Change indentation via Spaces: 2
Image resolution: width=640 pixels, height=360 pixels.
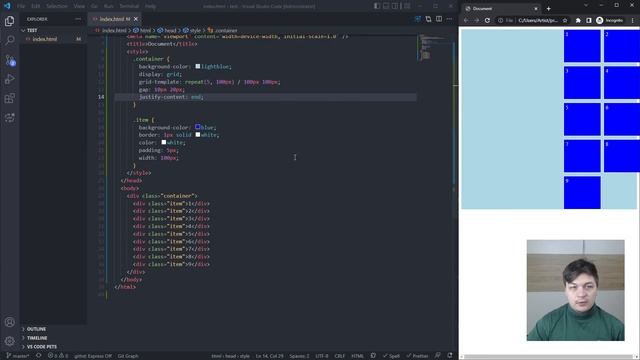(x=299, y=356)
